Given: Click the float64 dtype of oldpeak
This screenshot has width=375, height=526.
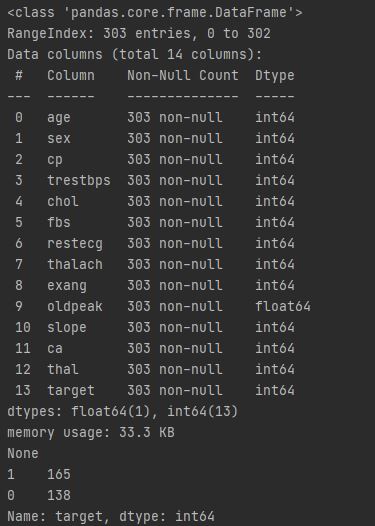Looking at the screenshot, I should click(283, 306).
